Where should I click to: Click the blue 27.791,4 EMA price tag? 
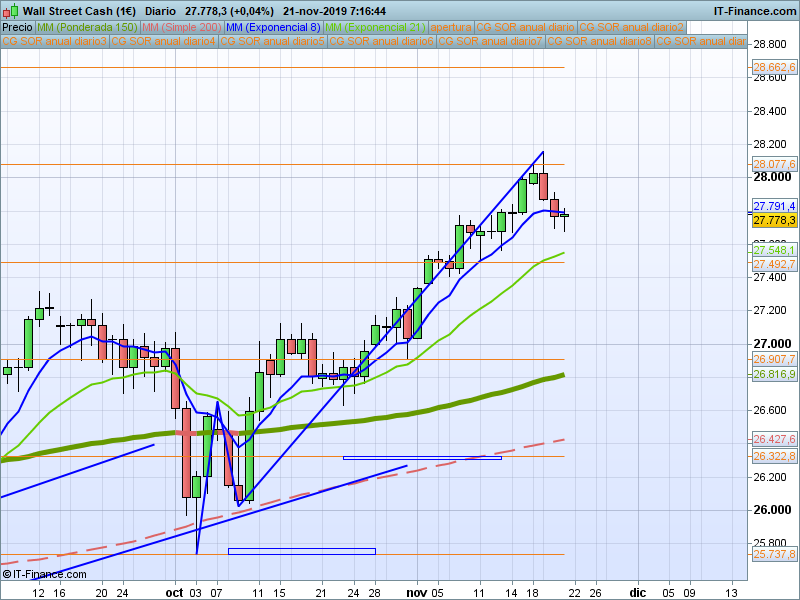[774, 206]
